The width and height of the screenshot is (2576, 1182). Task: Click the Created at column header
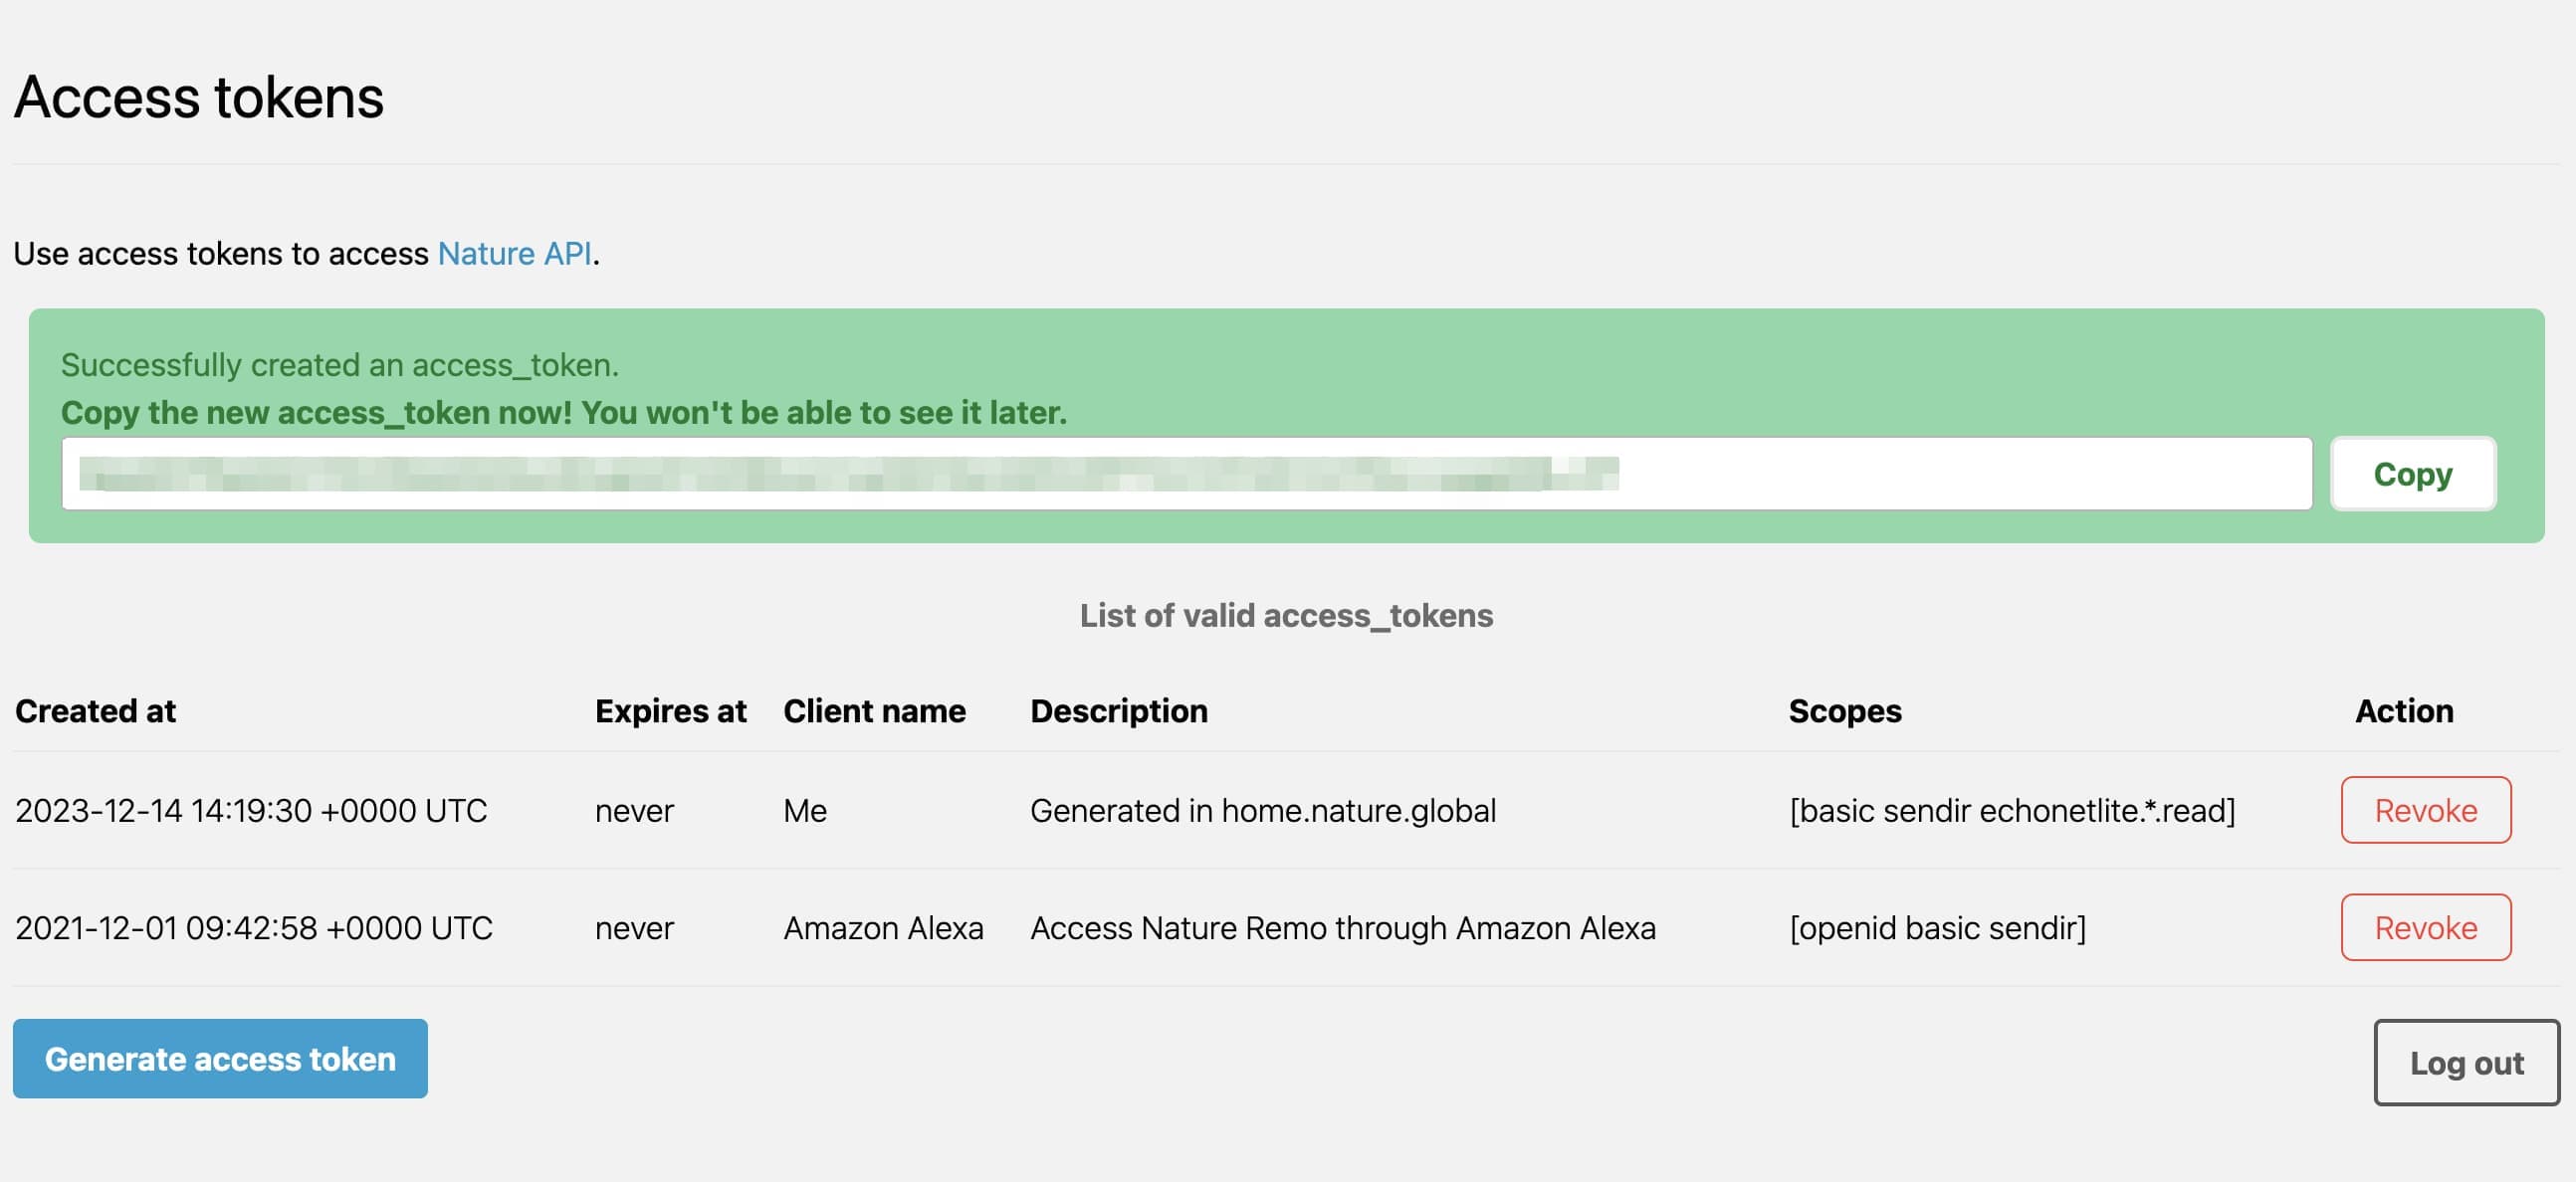[x=96, y=711]
